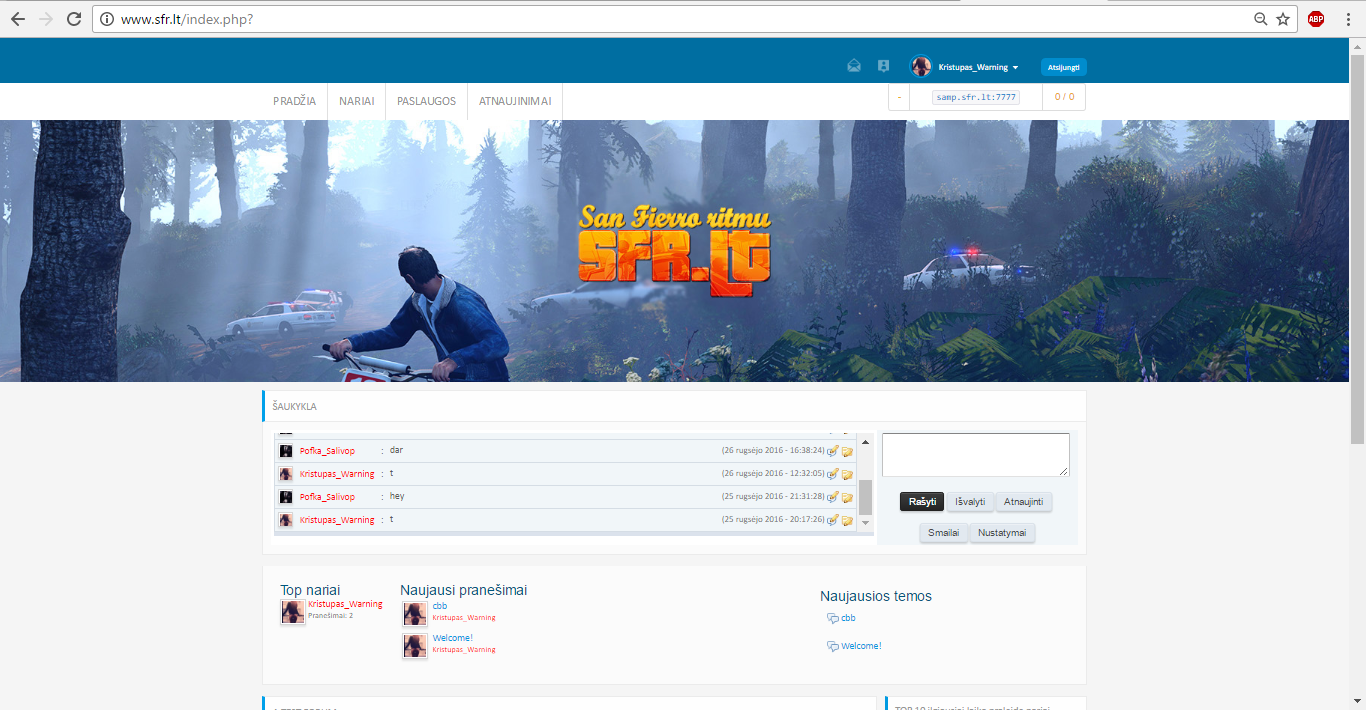
Task: Click the Atsijungti logout button
Action: click(1063, 67)
